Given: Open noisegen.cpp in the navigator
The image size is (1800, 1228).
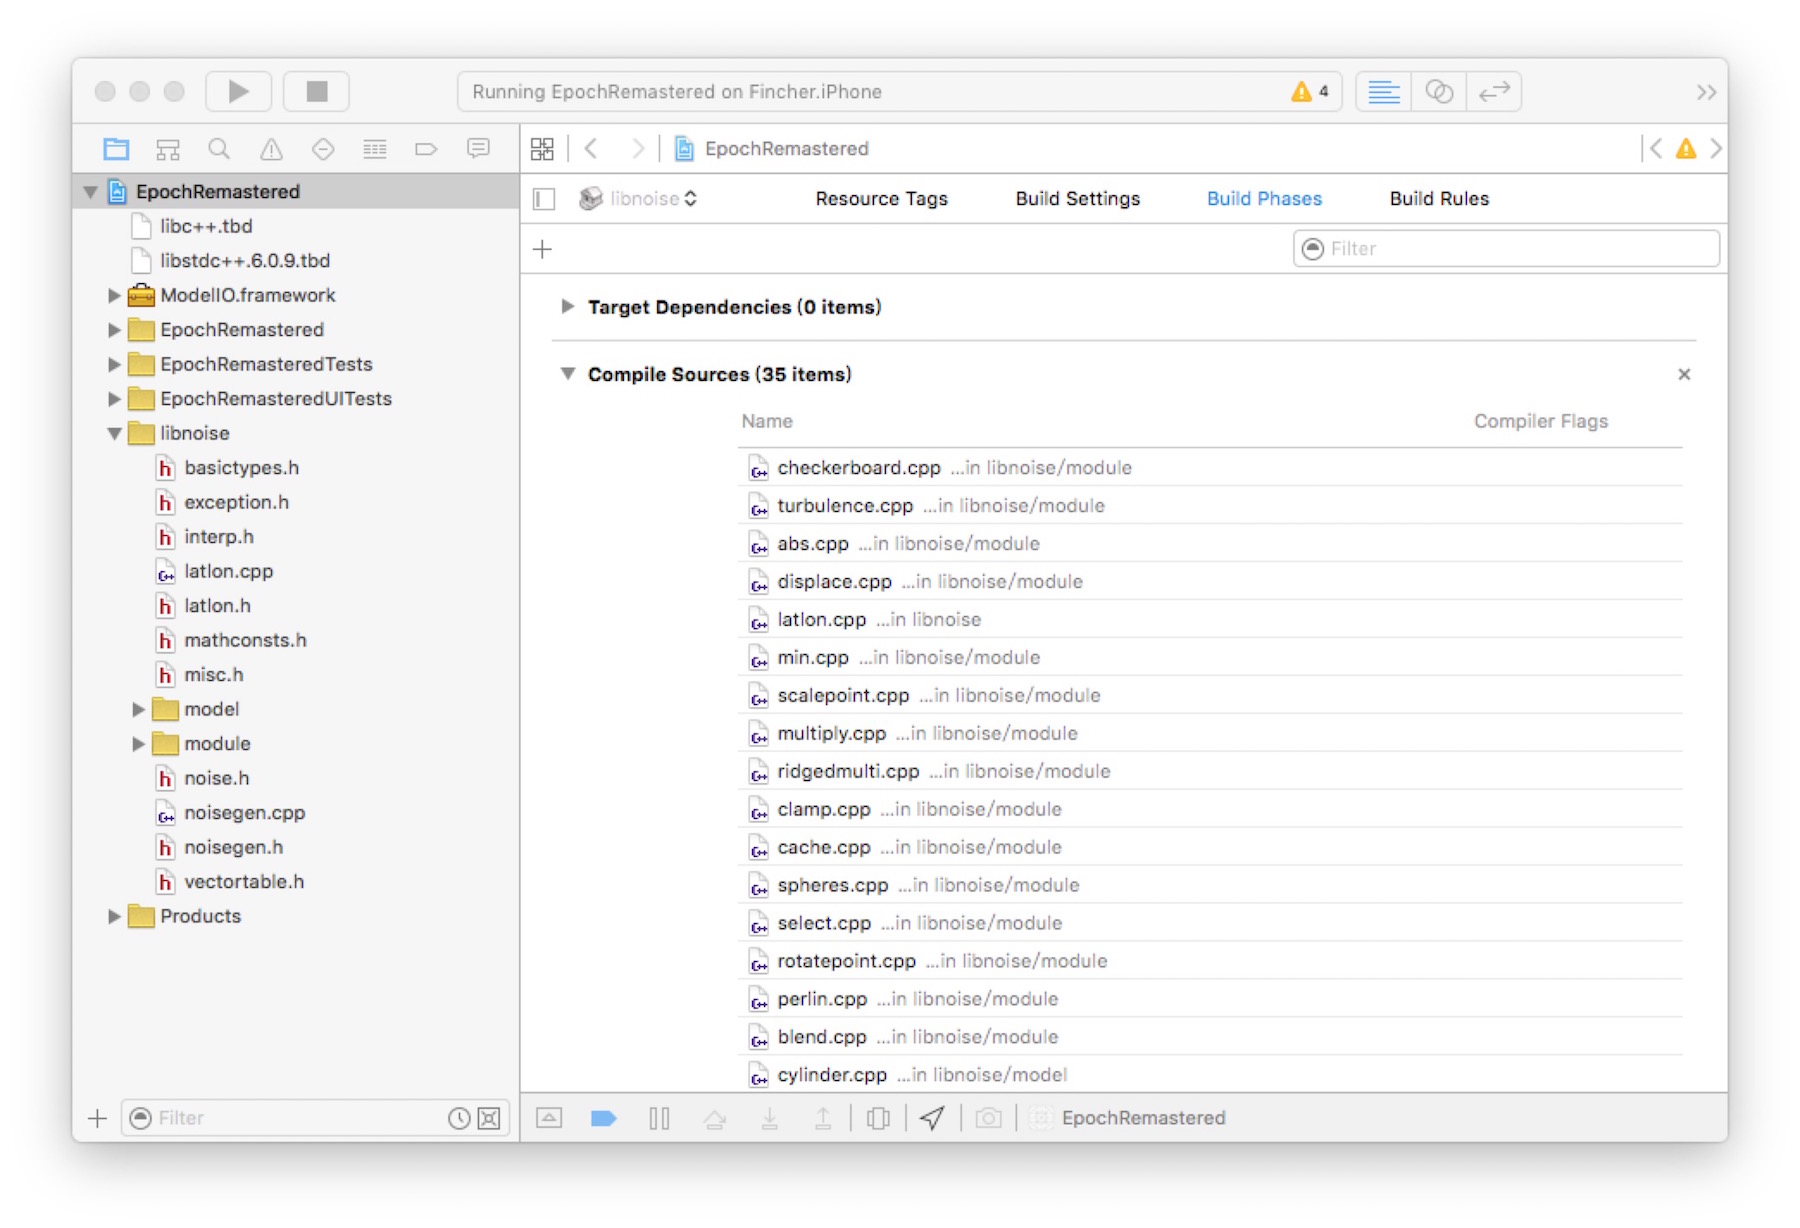Looking at the screenshot, I should (x=296, y=813).
